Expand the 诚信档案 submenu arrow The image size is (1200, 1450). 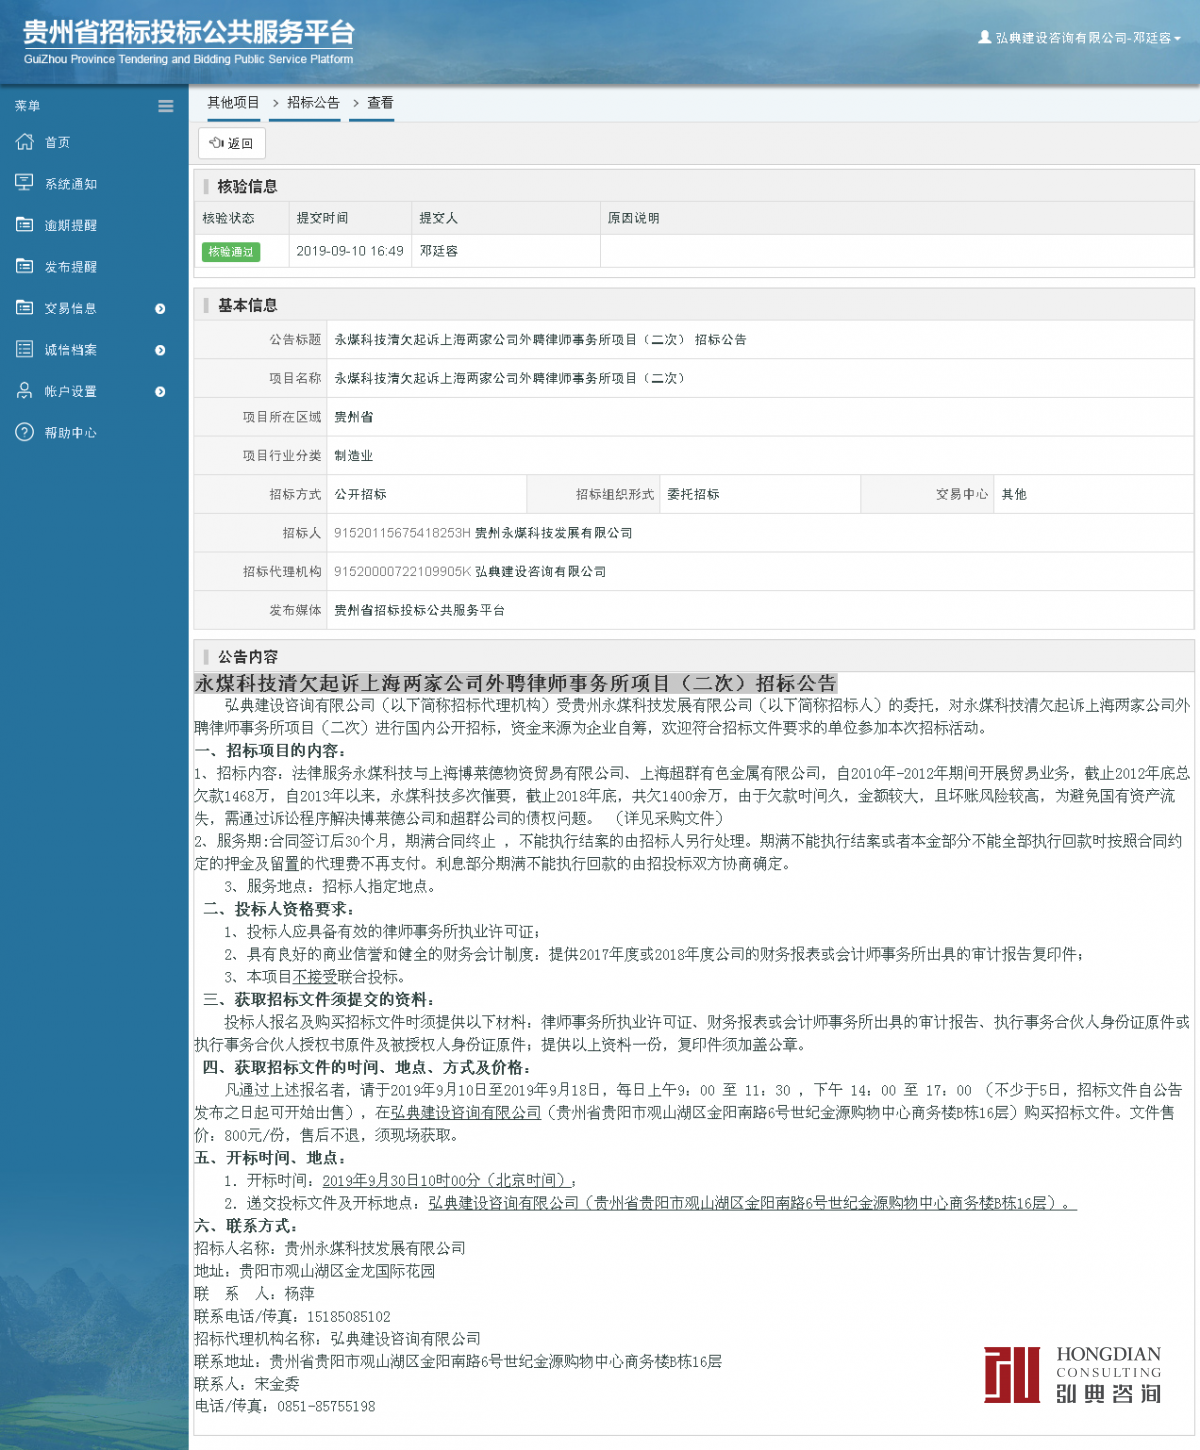160,350
